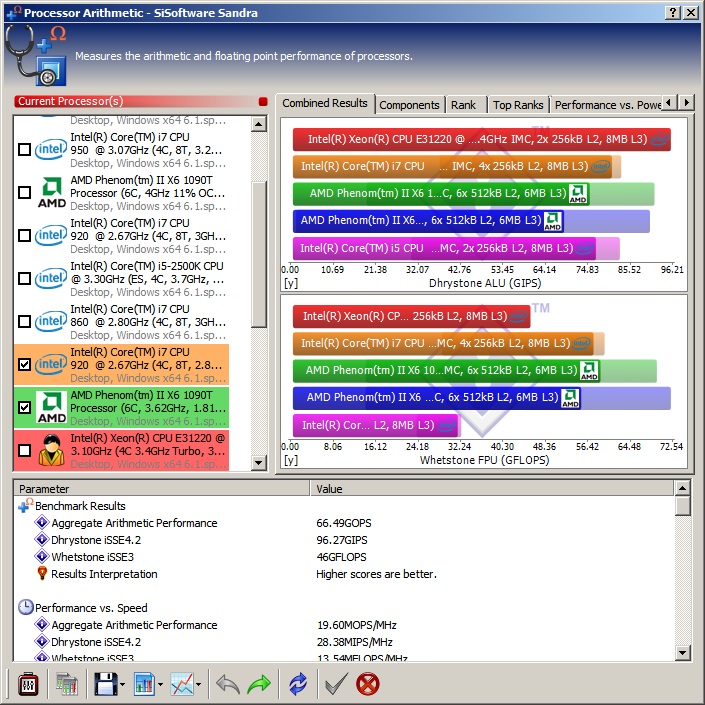
Task: Click the blue refresh arrows icon
Action: tap(298, 684)
